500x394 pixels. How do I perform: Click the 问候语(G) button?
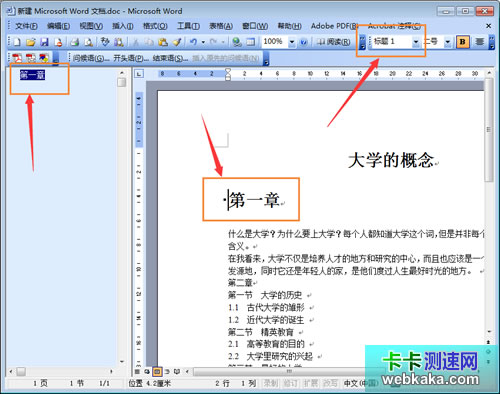(91, 58)
